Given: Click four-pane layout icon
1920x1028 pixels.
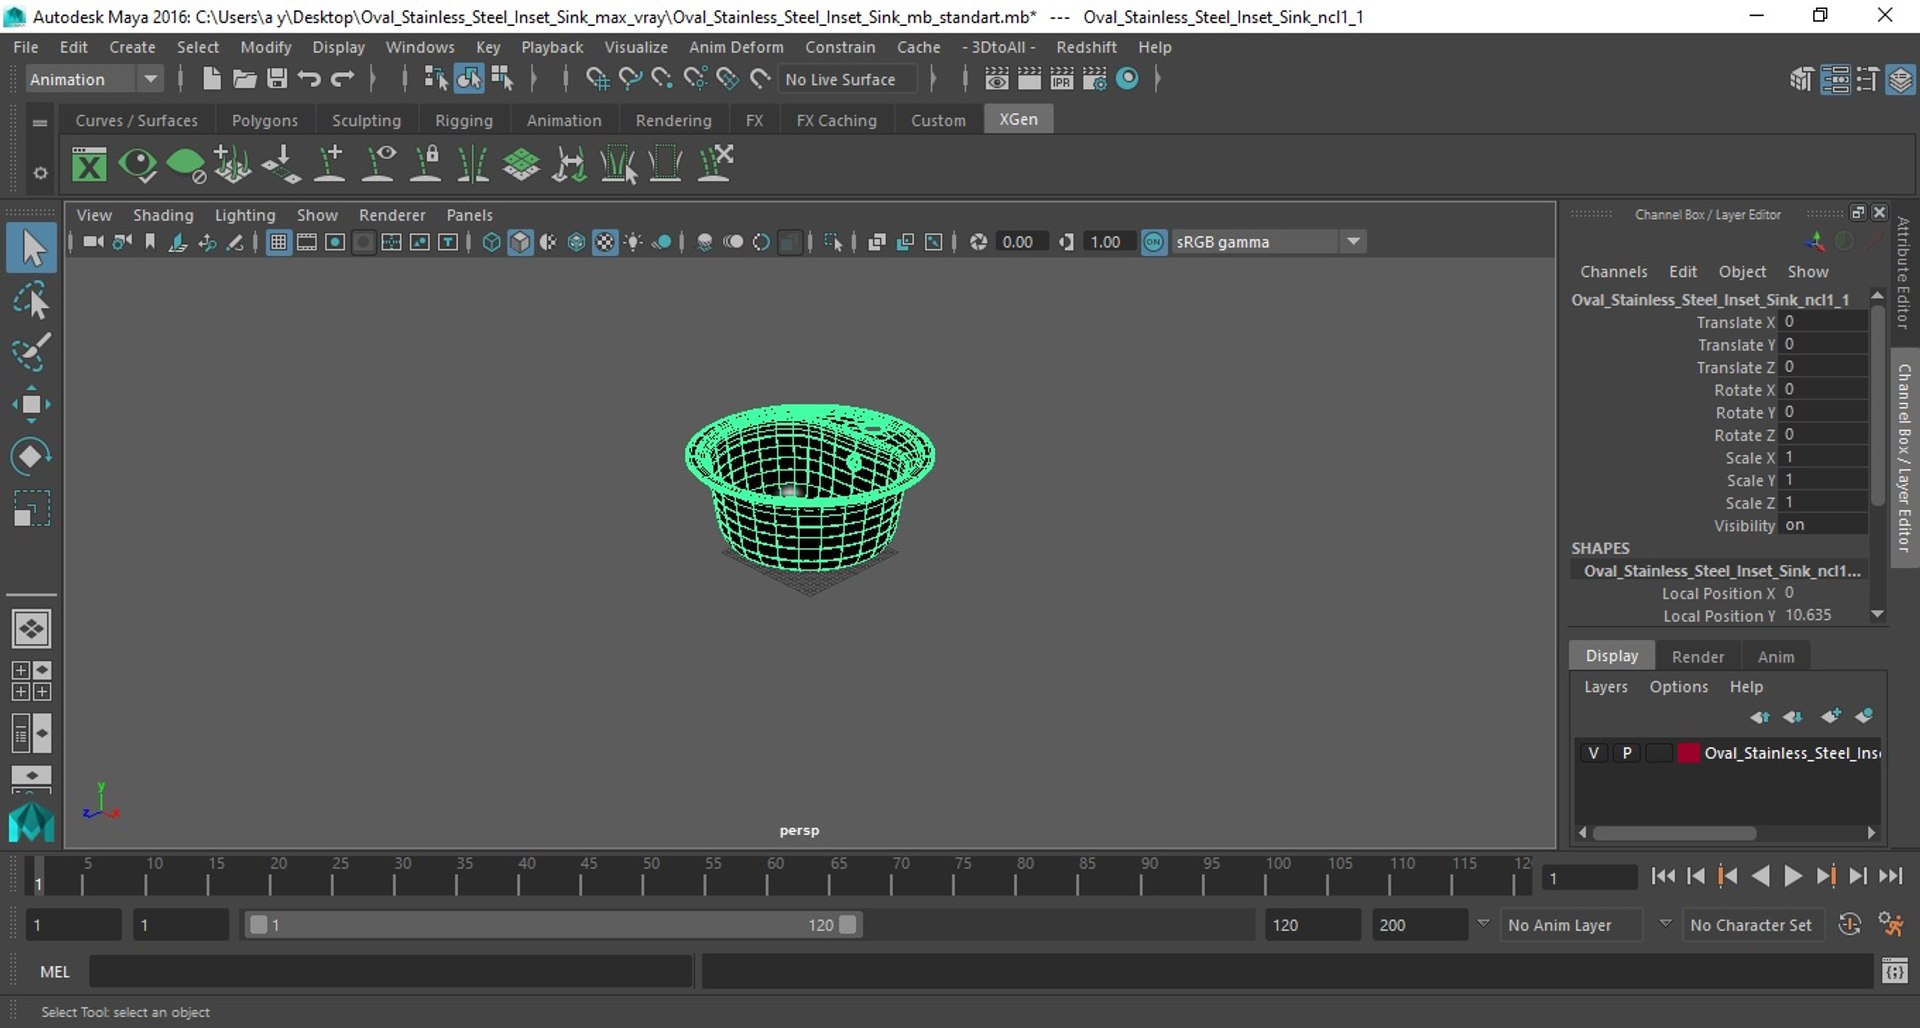Looking at the screenshot, I should [x=31, y=681].
